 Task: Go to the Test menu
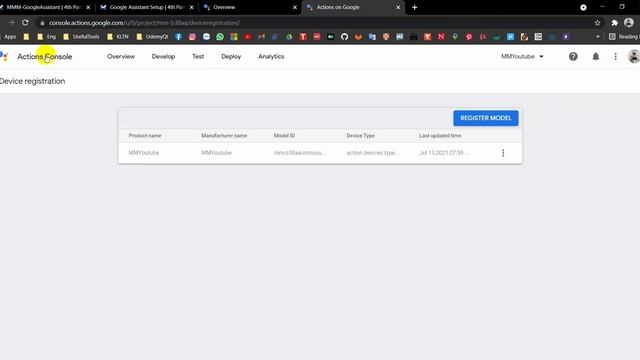coord(198,56)
